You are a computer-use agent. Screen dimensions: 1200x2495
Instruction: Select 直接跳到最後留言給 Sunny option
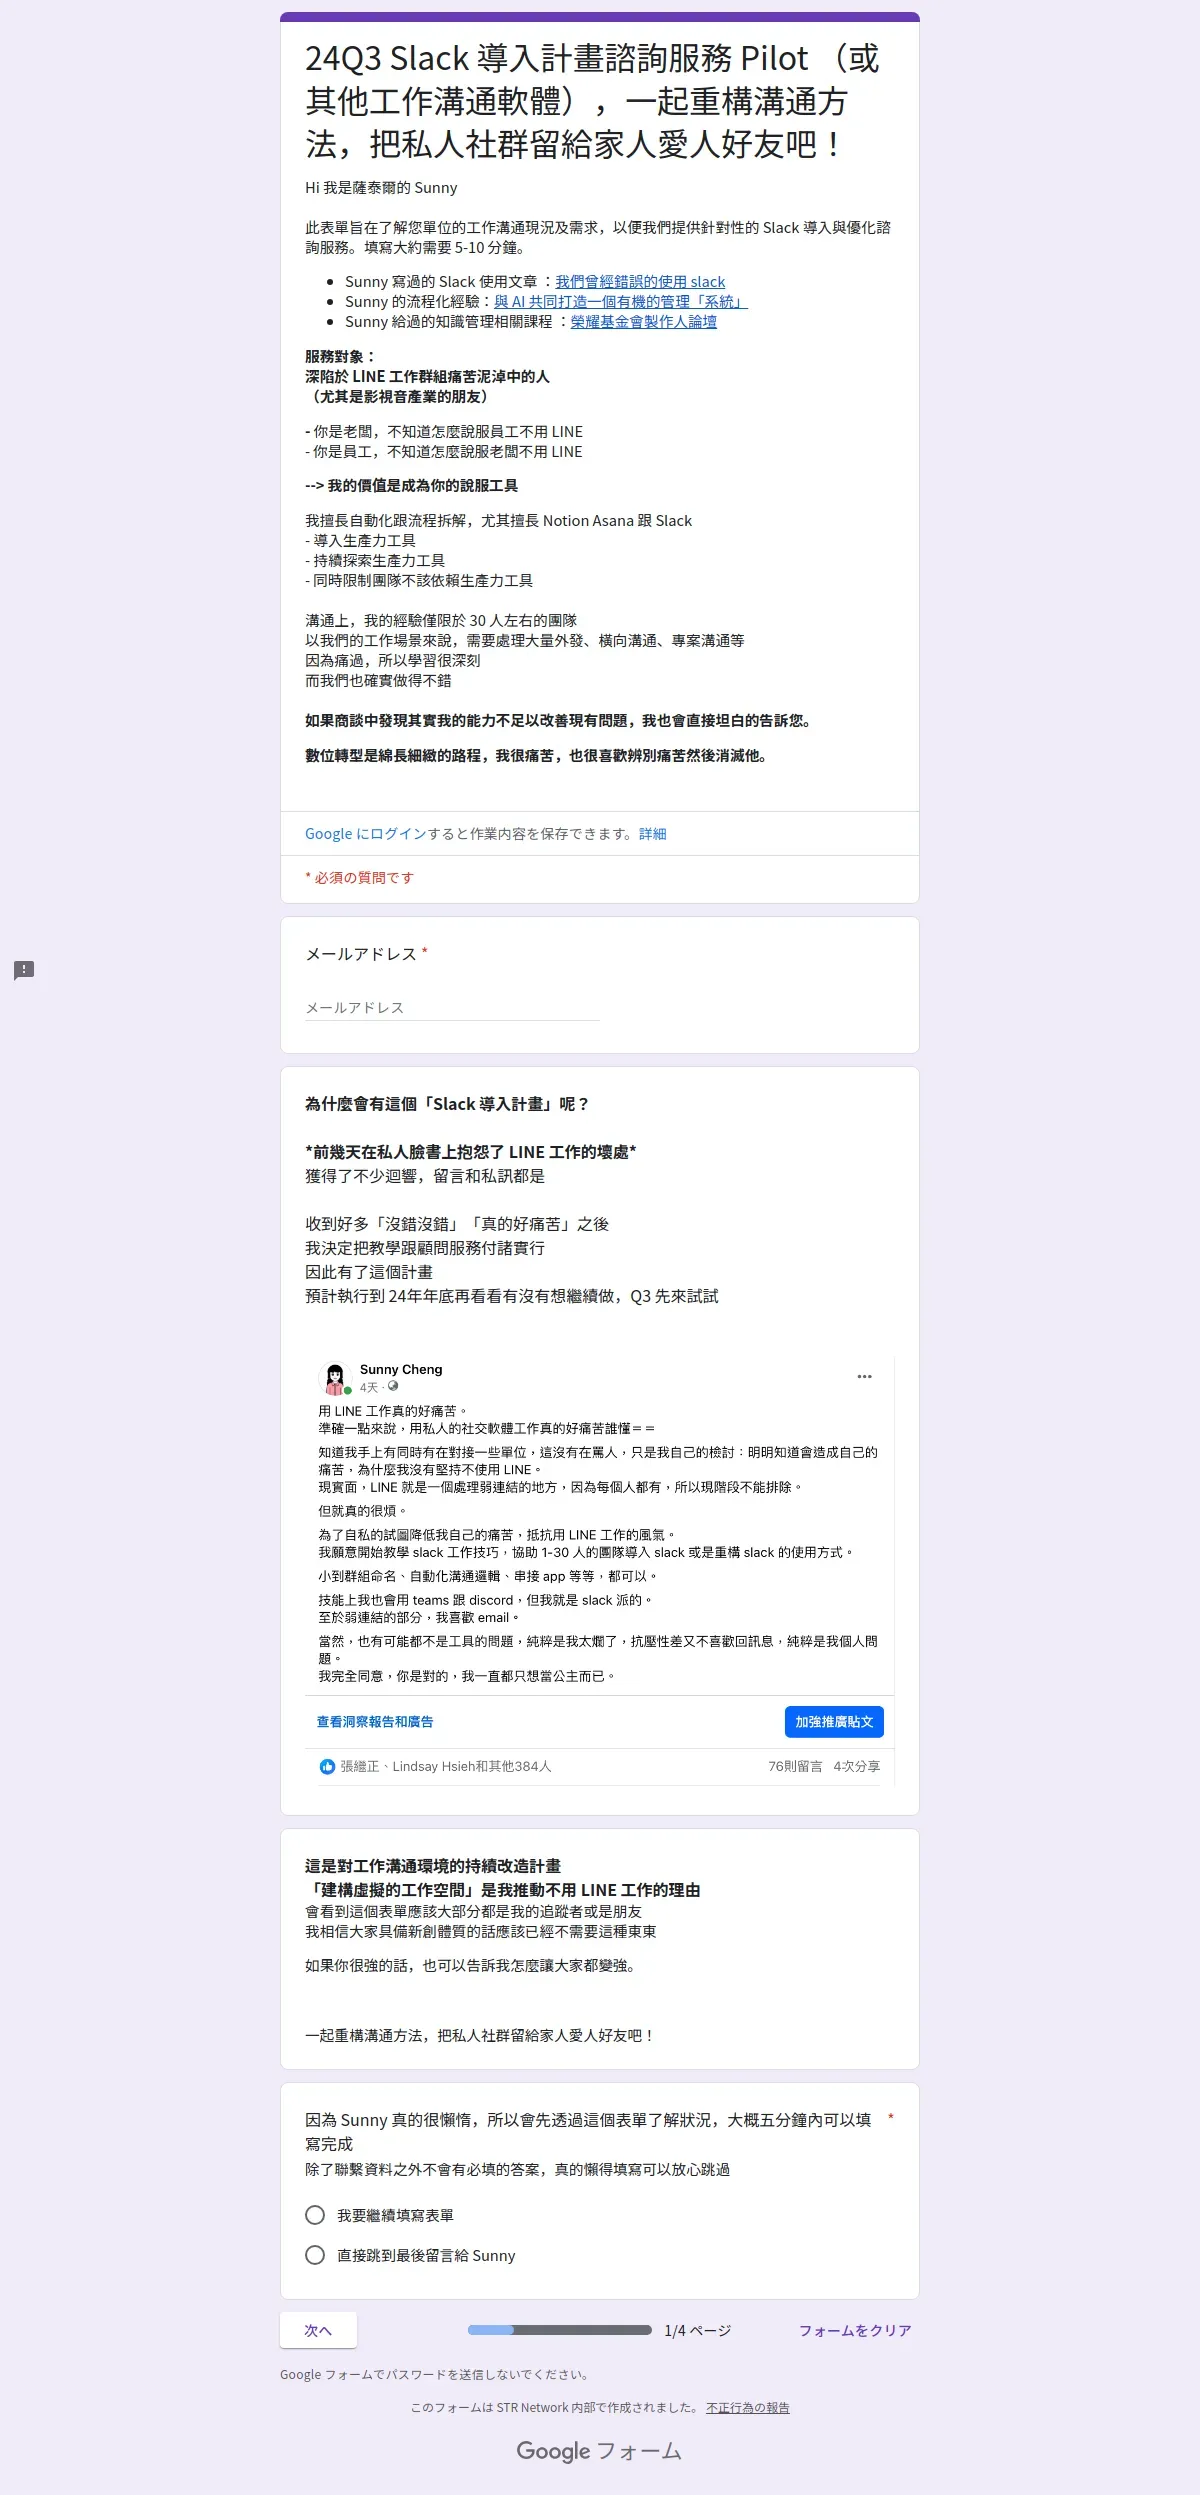[315, 2255]
